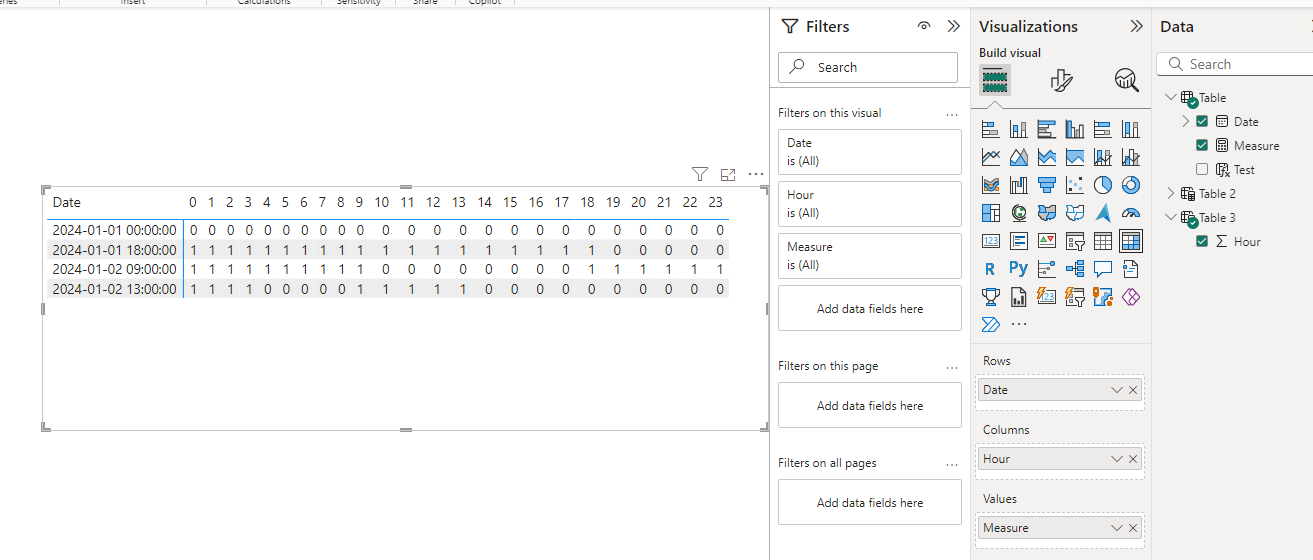This screenshot has height=560, width=1313.
Task: Open the Date filter card
Action: [870, 152]
